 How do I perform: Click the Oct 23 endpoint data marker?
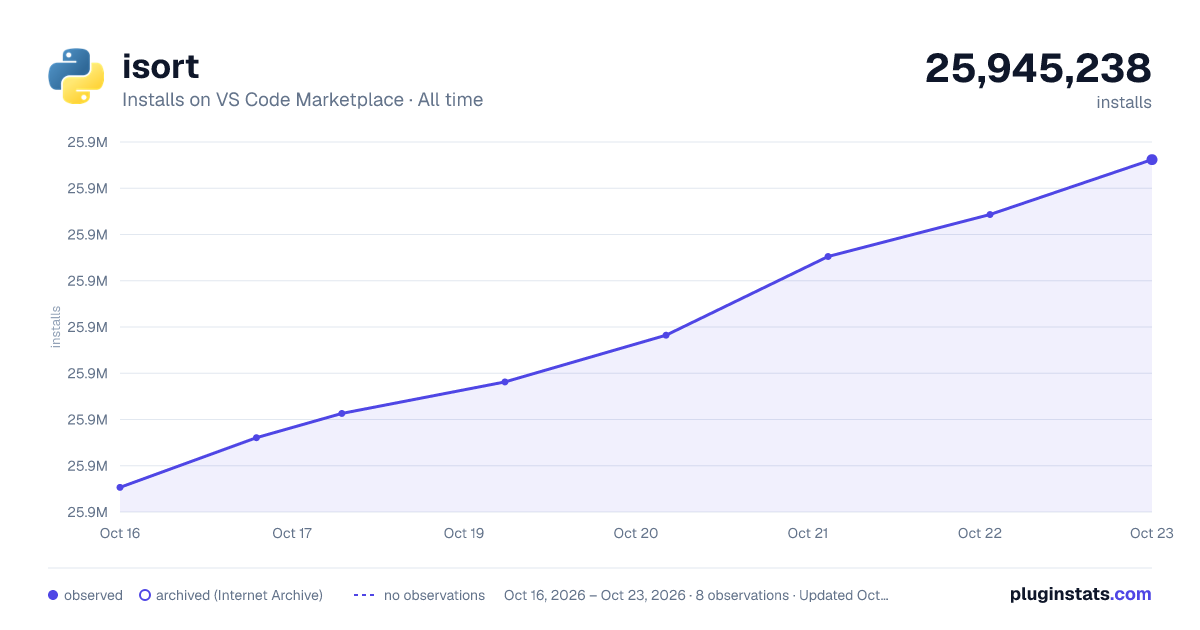tap(1152, 160)
